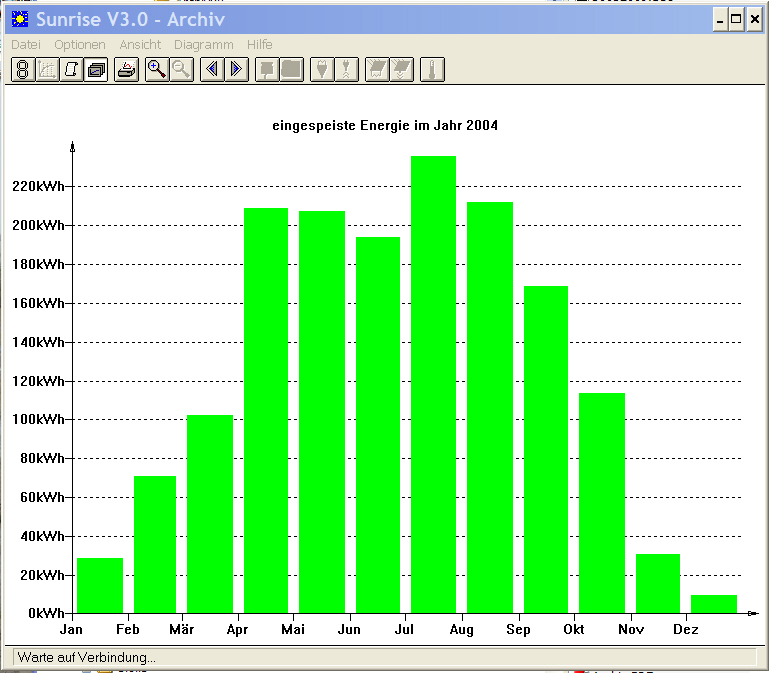Click the July energy bar
The image size is (771, 673).
[433, 384]
